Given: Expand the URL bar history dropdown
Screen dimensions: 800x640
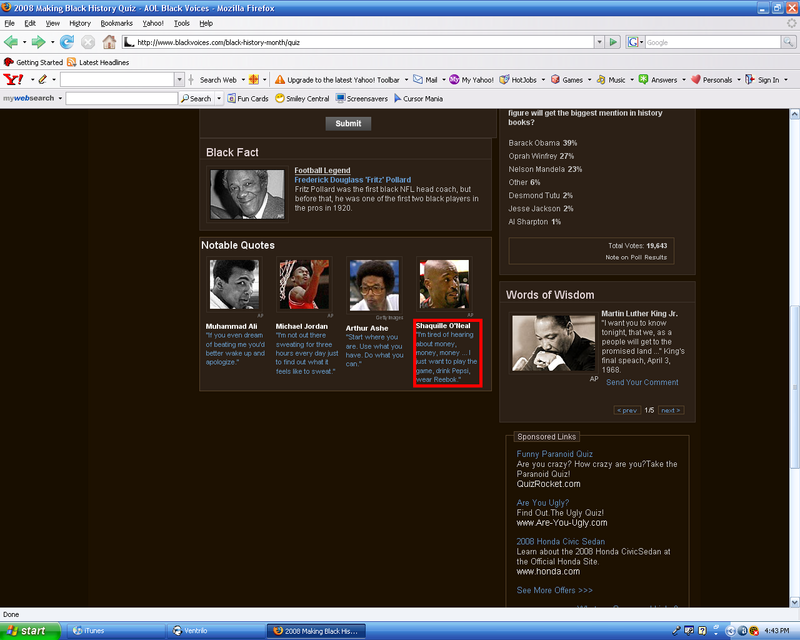Looking at the screenshot, I should coord(598,42).
